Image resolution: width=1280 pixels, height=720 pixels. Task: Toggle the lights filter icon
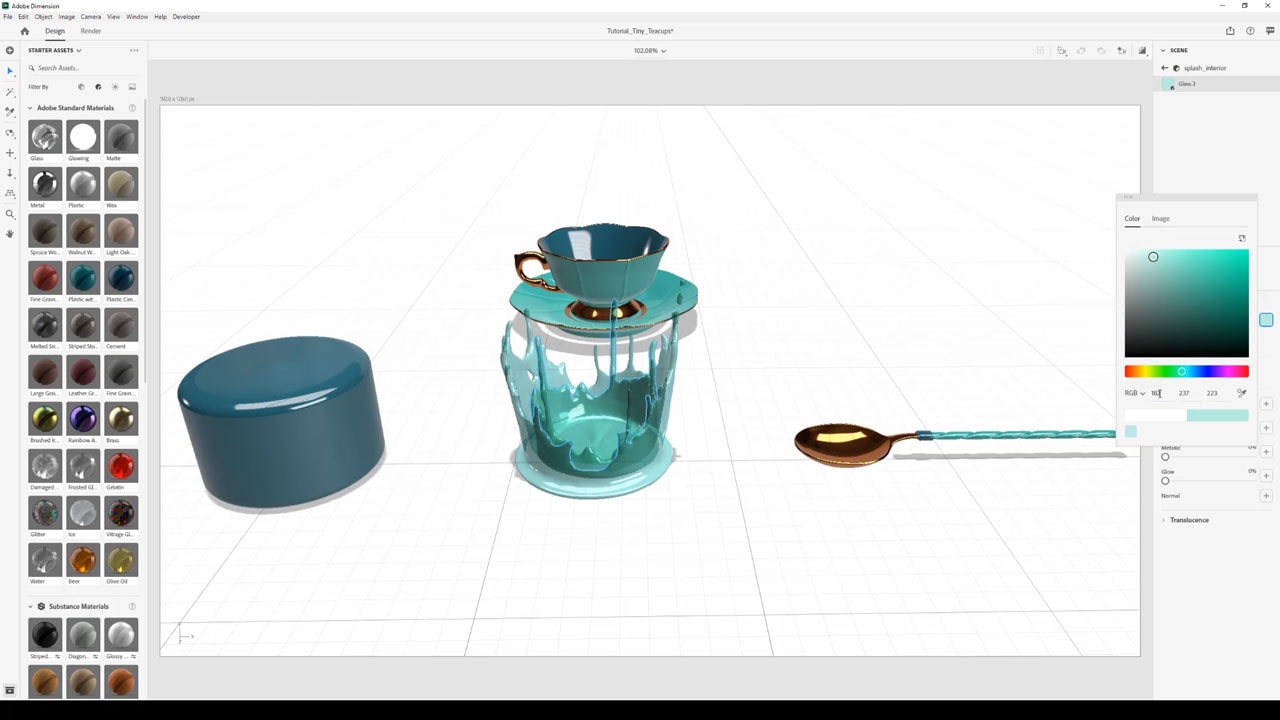pos(115,87)
